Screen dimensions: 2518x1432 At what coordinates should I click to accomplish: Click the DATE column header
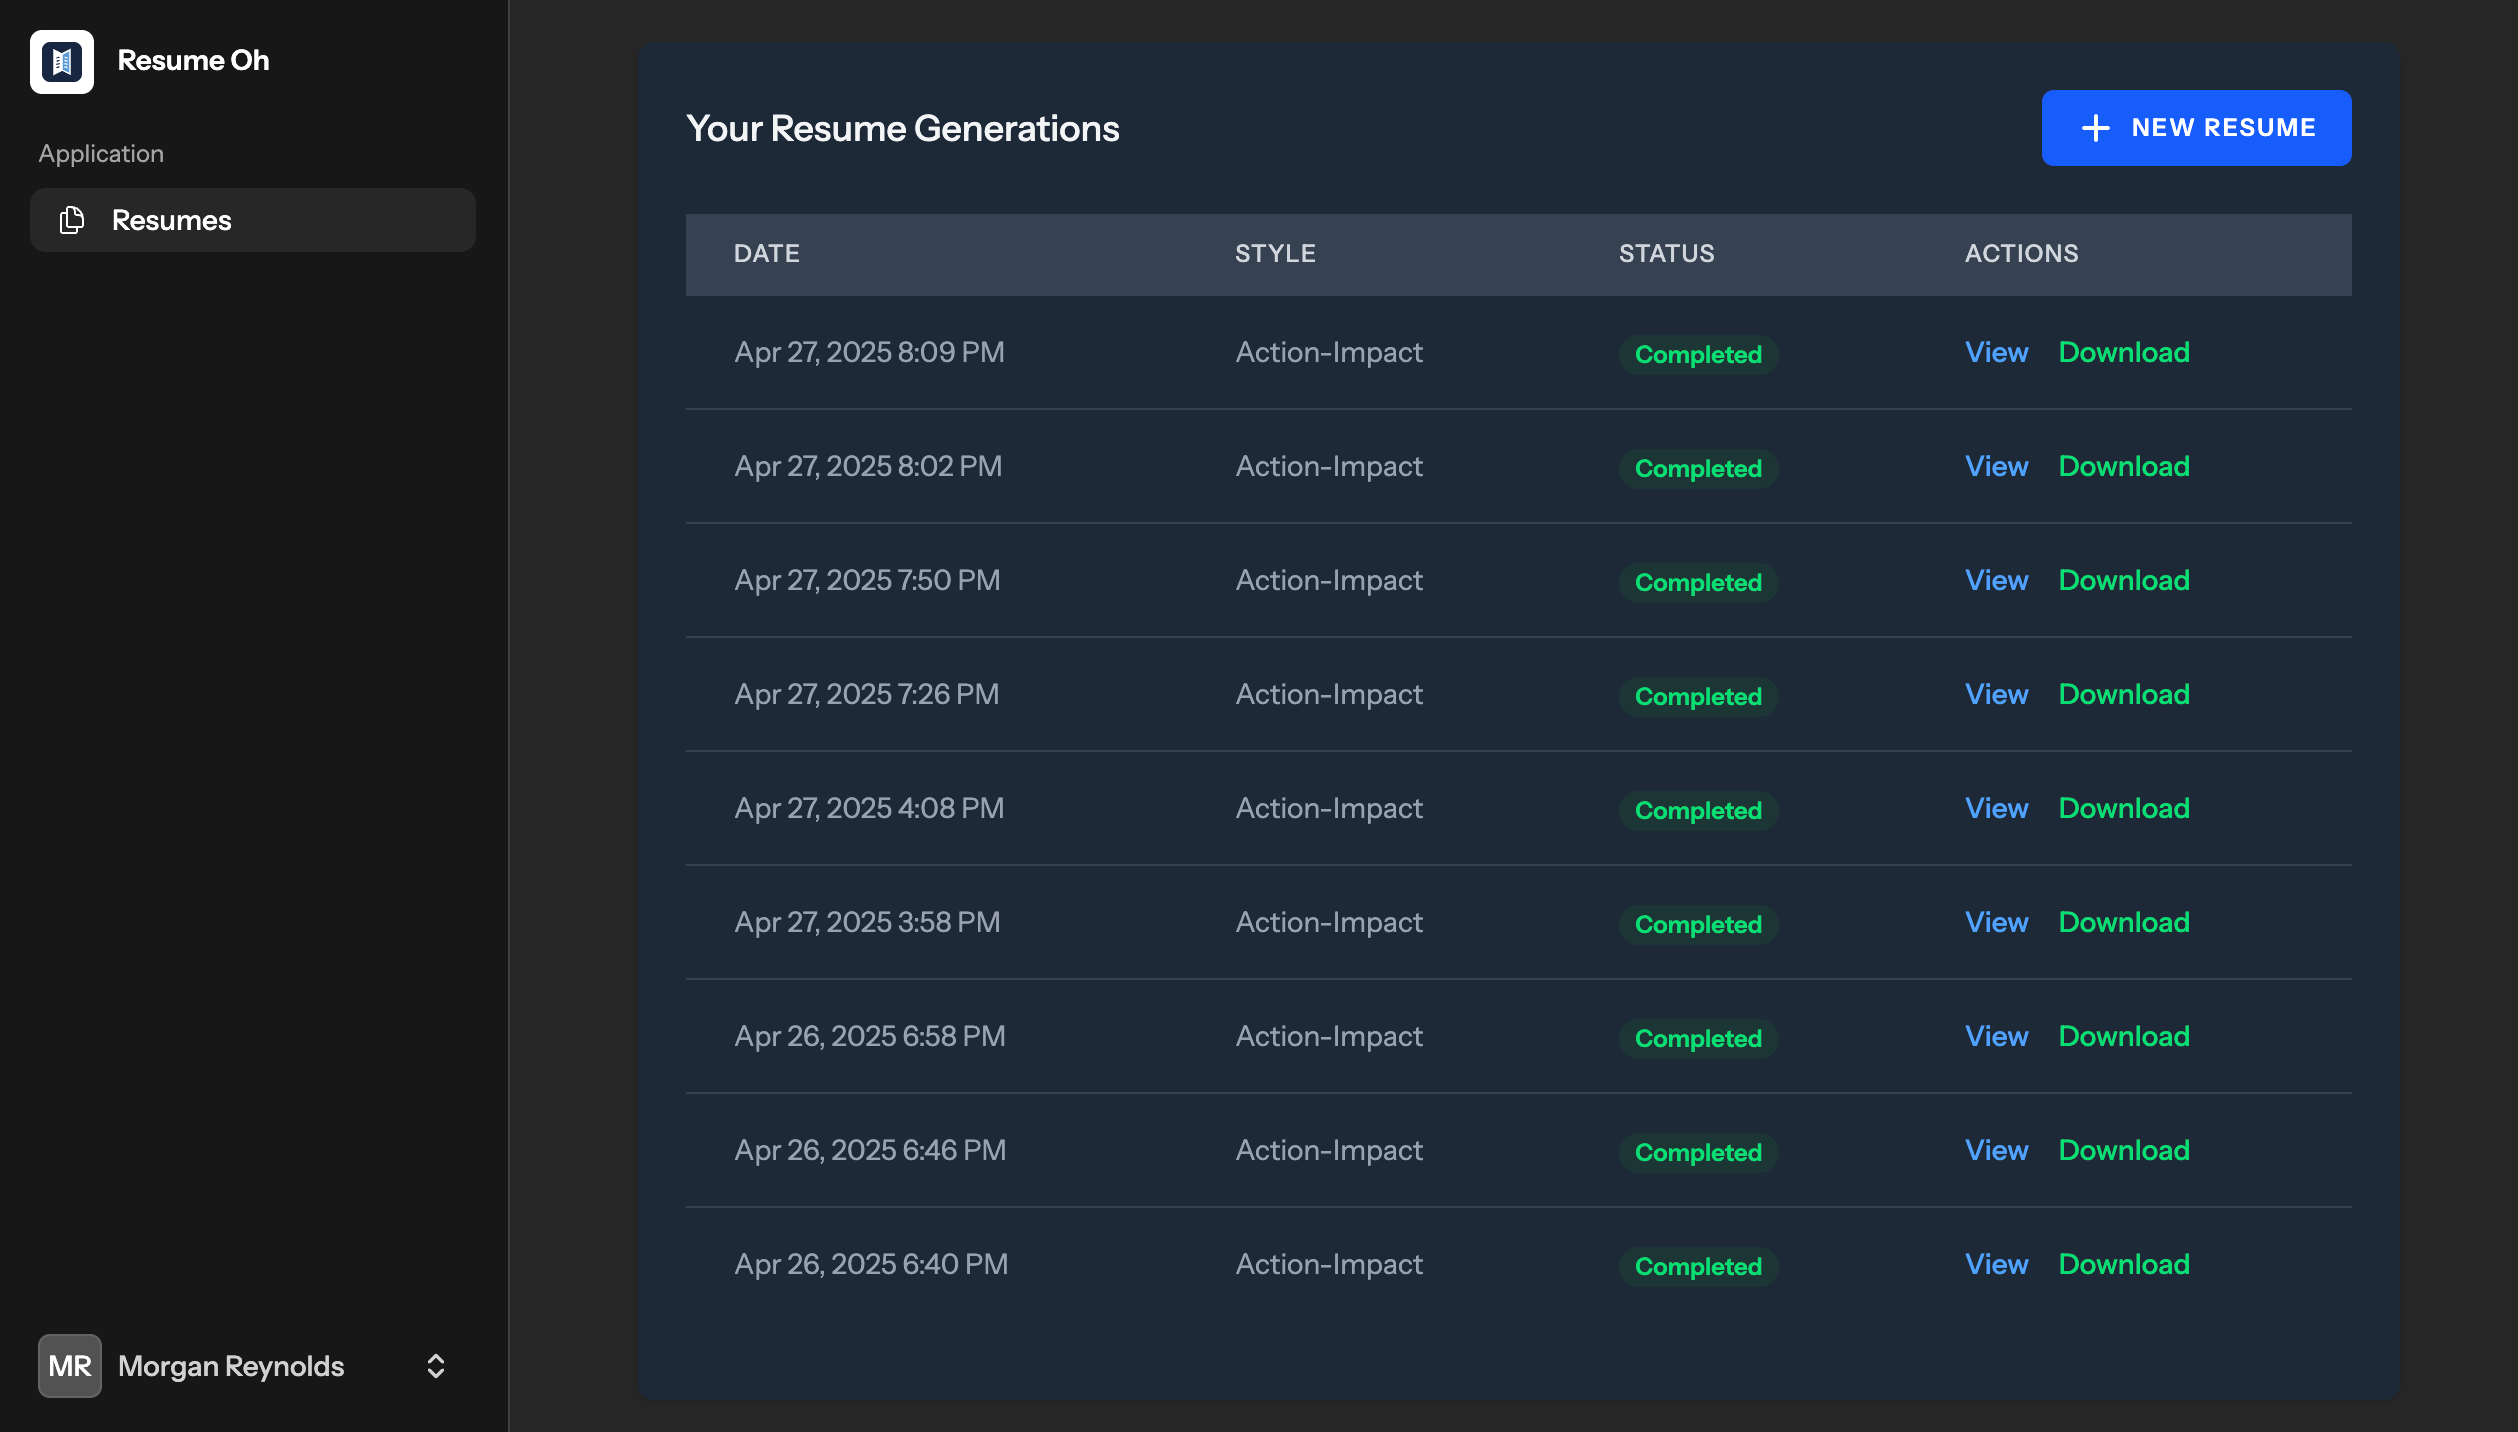pyautogui.click(x=766, y=254)
